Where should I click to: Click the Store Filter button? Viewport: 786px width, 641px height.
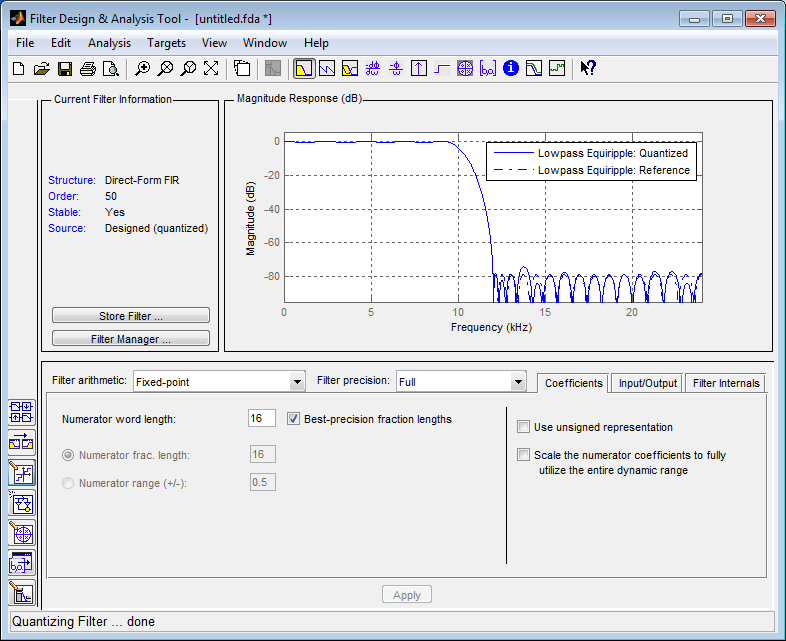click(131, 316)
